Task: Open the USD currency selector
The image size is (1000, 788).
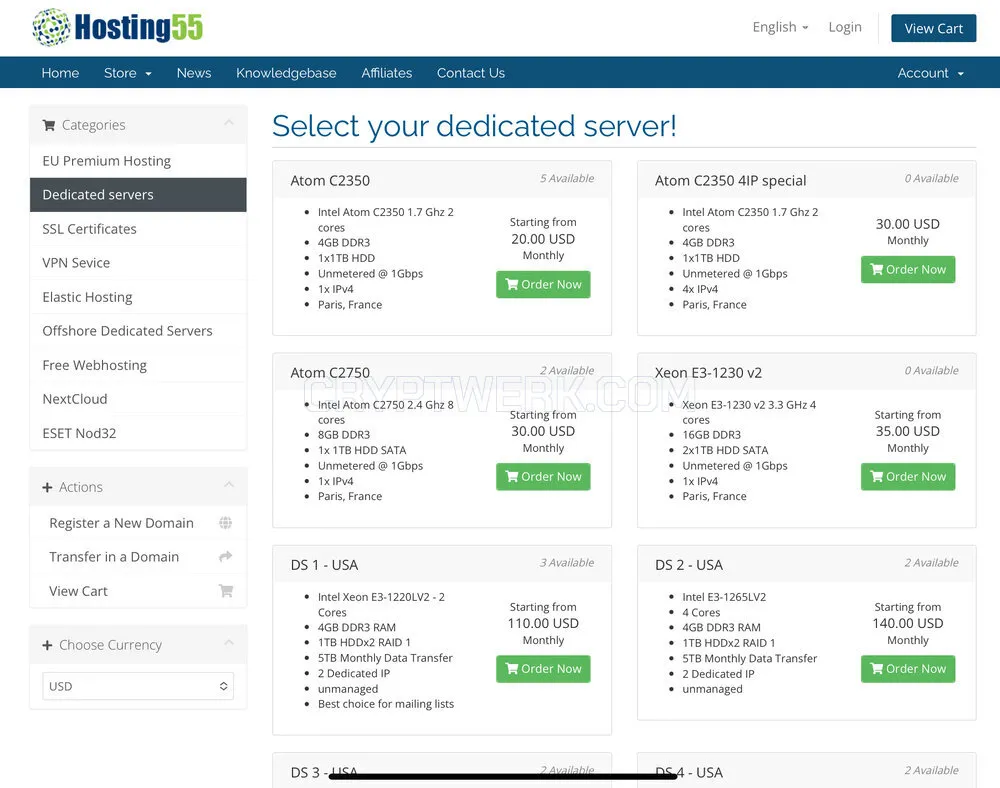Action: pyautogui.click(x=138, y=686)
